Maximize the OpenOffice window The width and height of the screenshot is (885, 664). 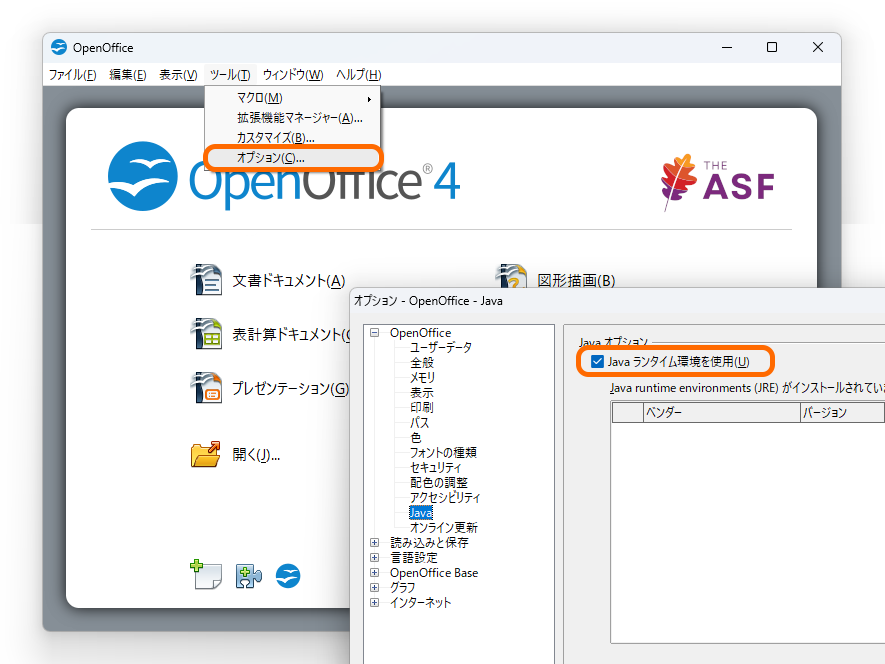[x=772, y=47]
